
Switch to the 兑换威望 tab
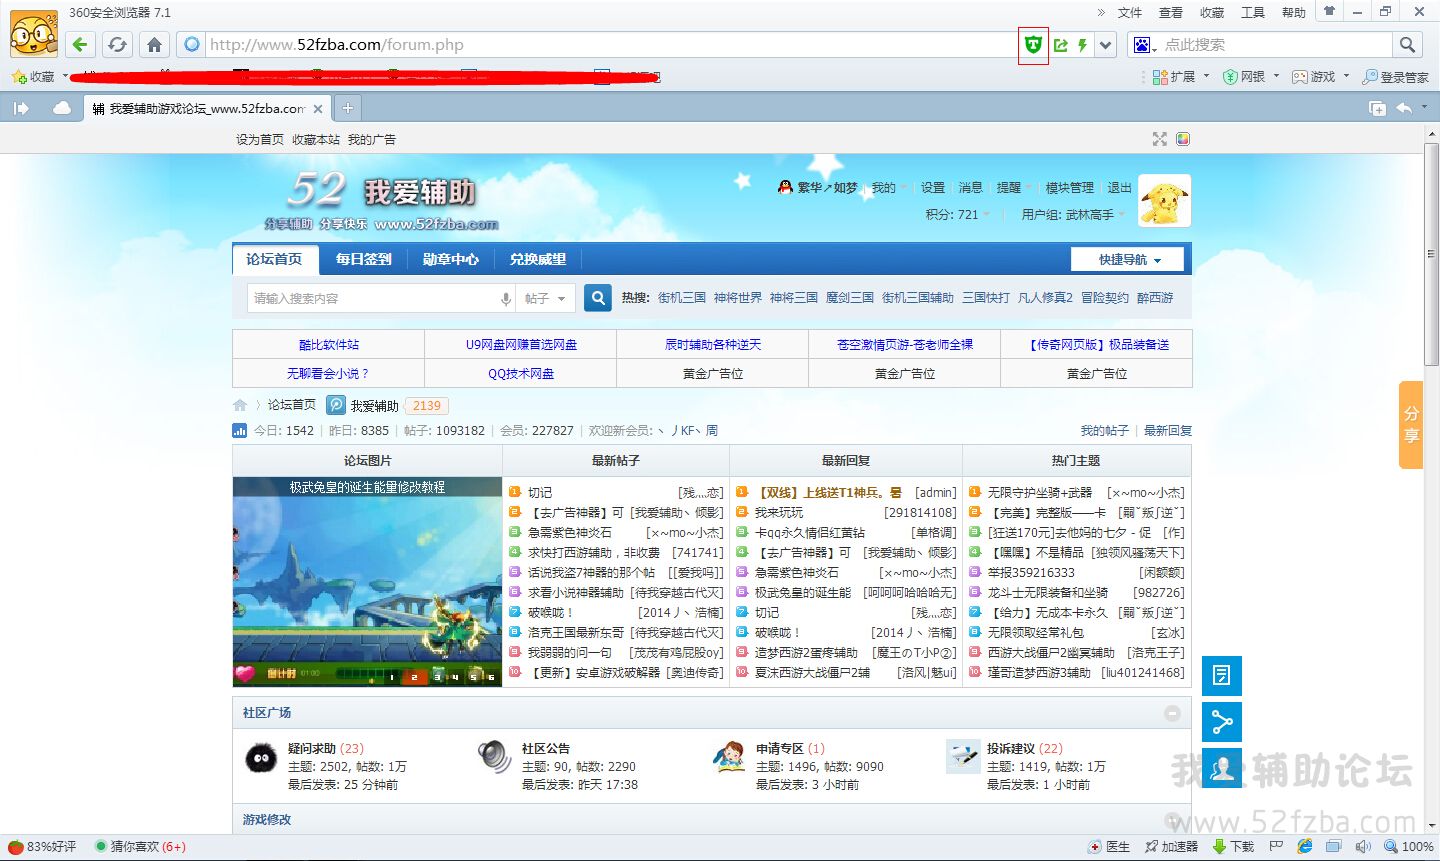click(538, 259)
